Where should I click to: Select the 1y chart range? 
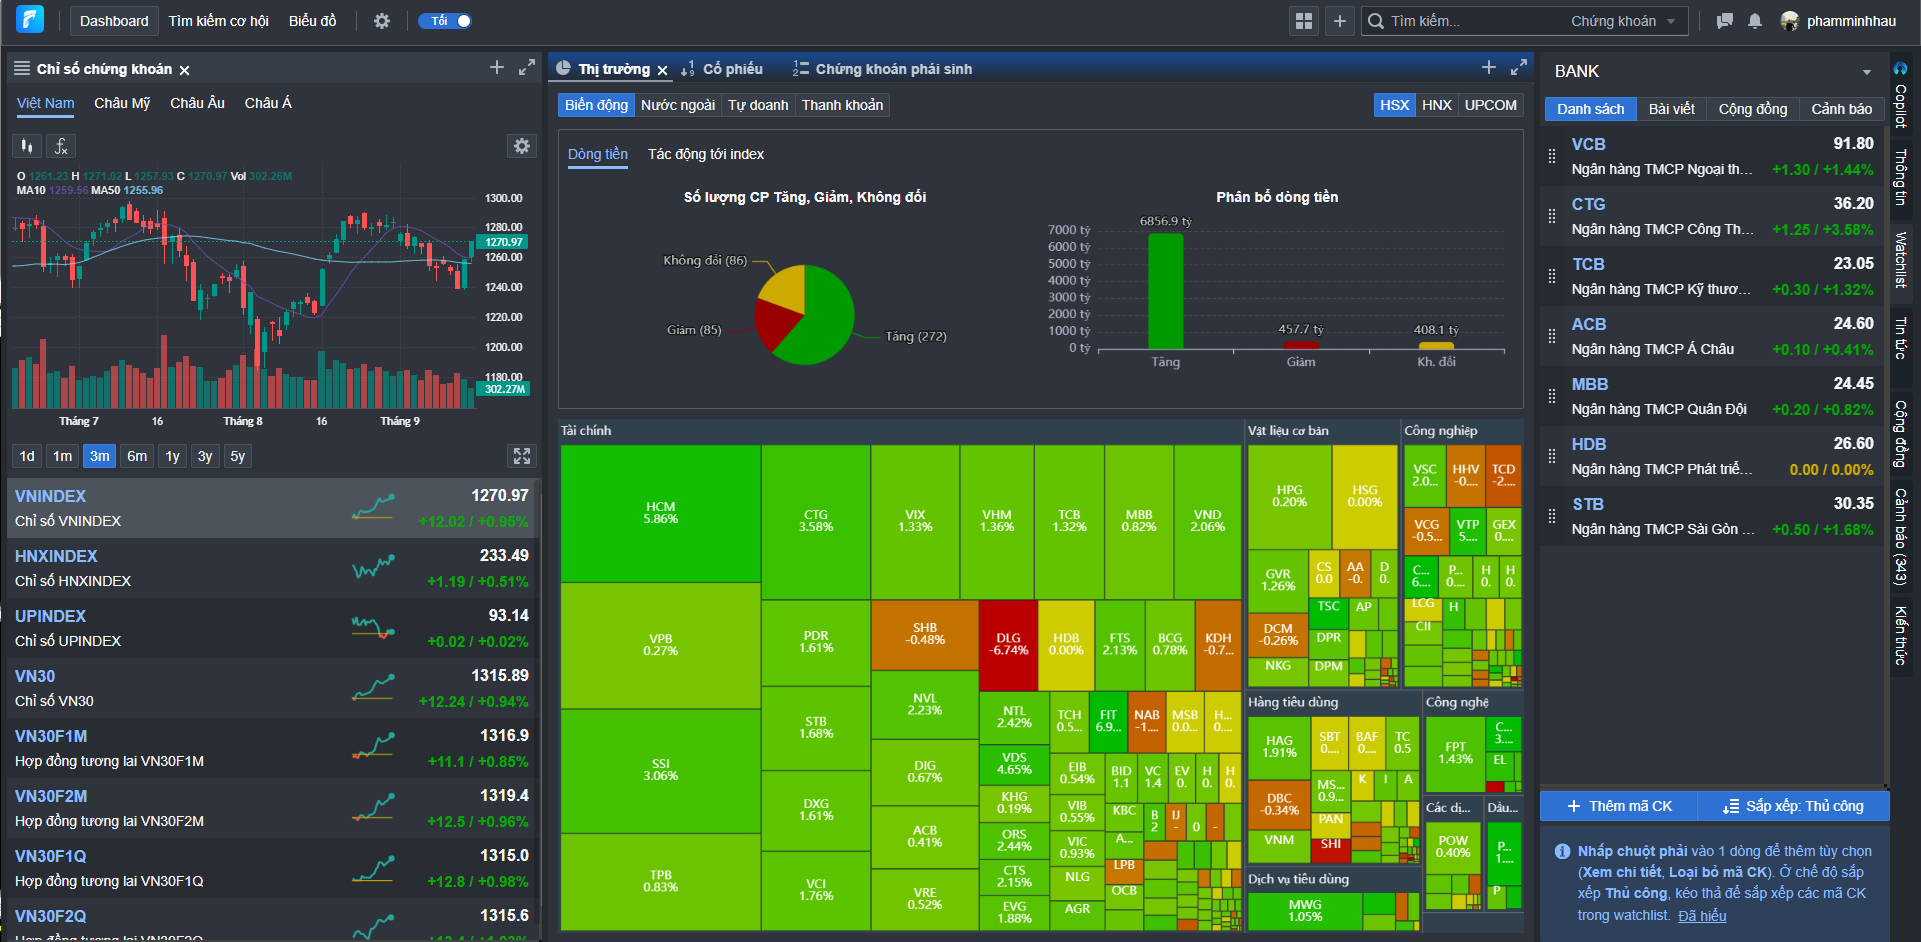(x=173, y=456)
